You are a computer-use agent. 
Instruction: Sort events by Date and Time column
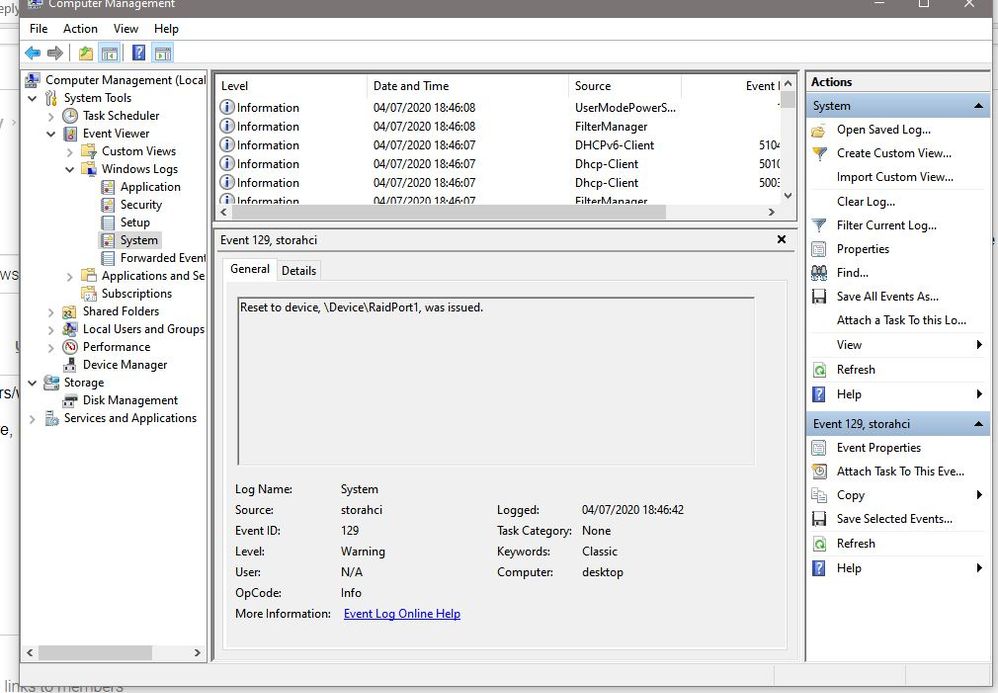pos(467,86)
